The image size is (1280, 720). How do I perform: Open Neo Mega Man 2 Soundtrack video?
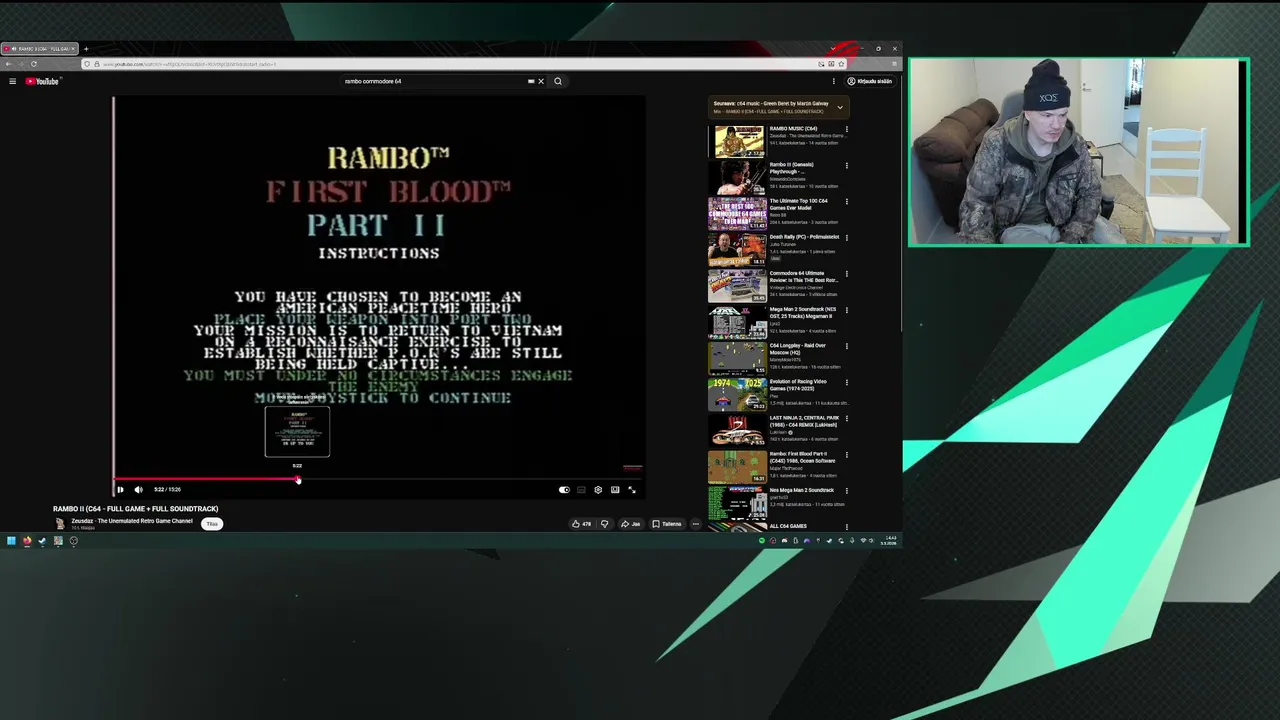[737, 502]
